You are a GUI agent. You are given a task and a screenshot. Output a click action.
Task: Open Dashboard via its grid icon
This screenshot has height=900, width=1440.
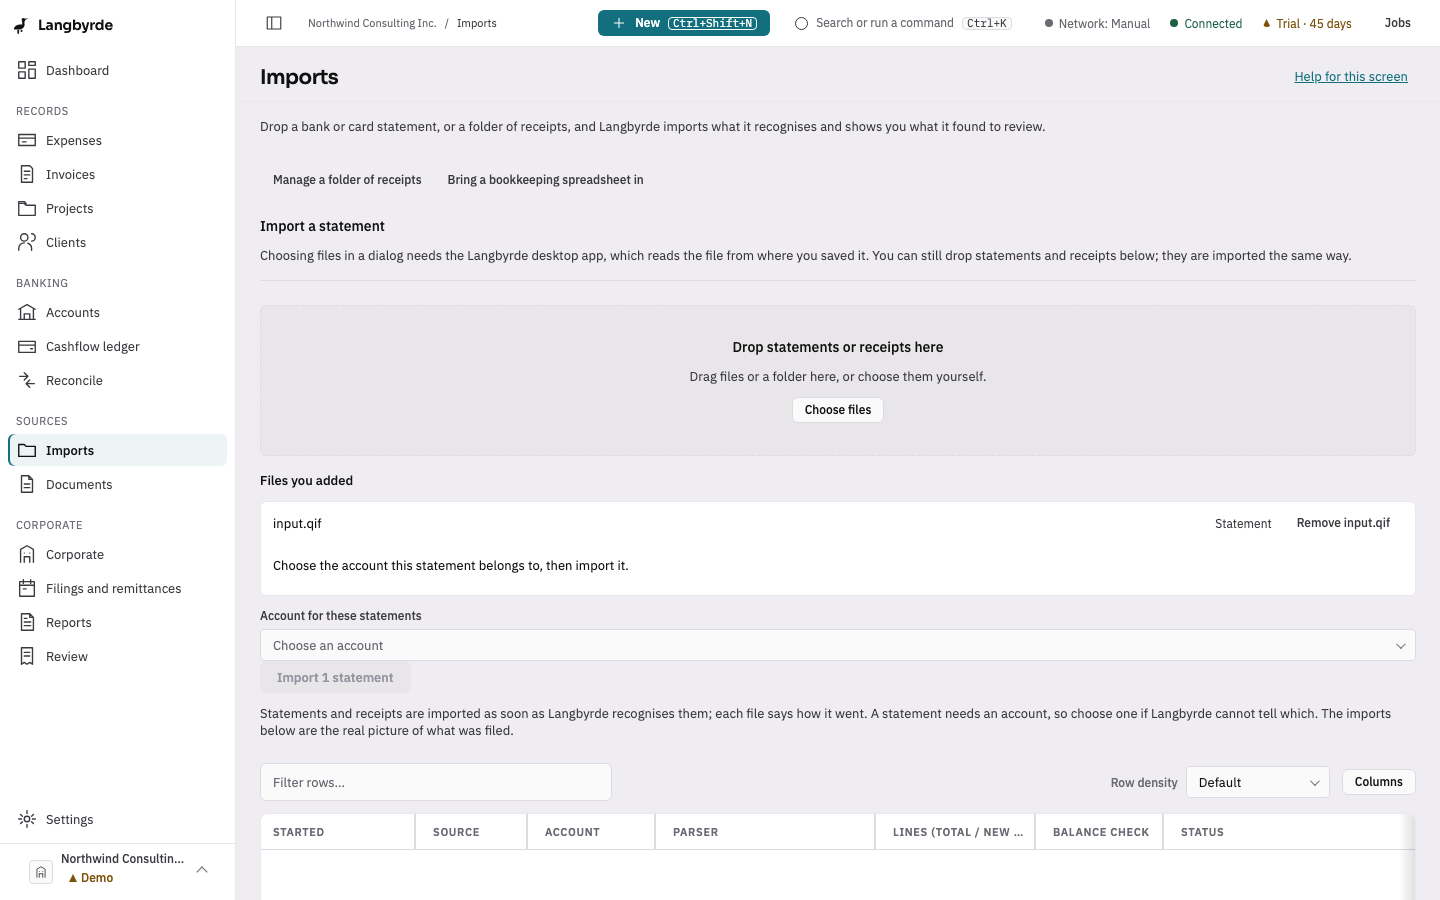pyautogui.click(x=27, y=70)
